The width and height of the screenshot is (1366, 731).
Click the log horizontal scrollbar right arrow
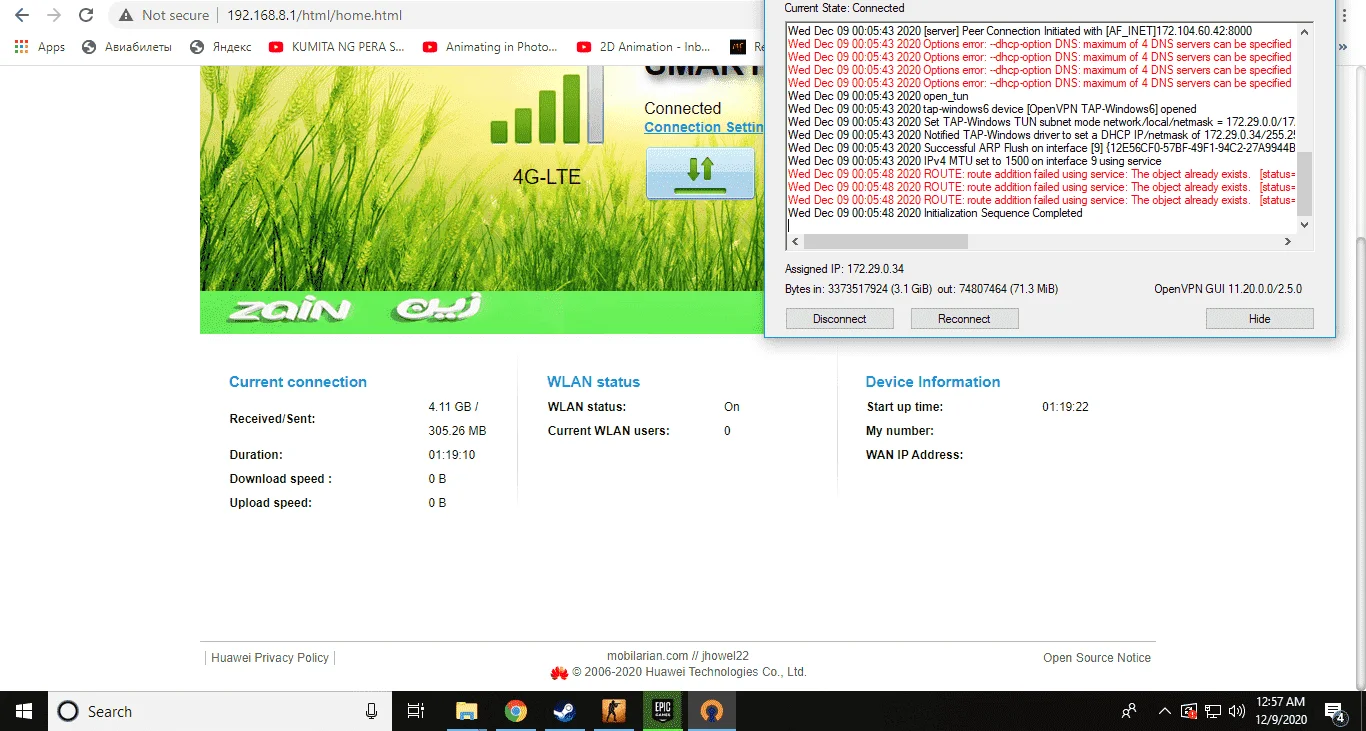coord(1287,242)
